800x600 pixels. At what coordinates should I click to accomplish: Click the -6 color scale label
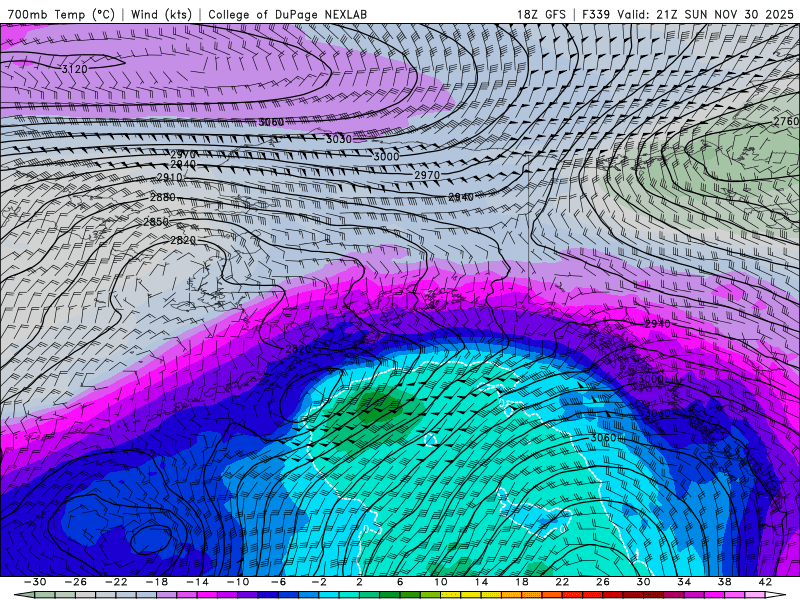pyautogui.click(x=279, y=582)
